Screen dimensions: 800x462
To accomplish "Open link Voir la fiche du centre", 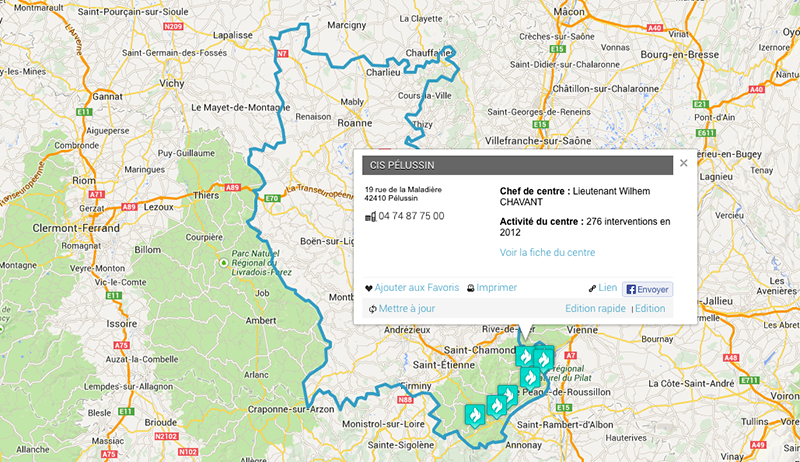I will pyautogui.click(x=547, y=252).
